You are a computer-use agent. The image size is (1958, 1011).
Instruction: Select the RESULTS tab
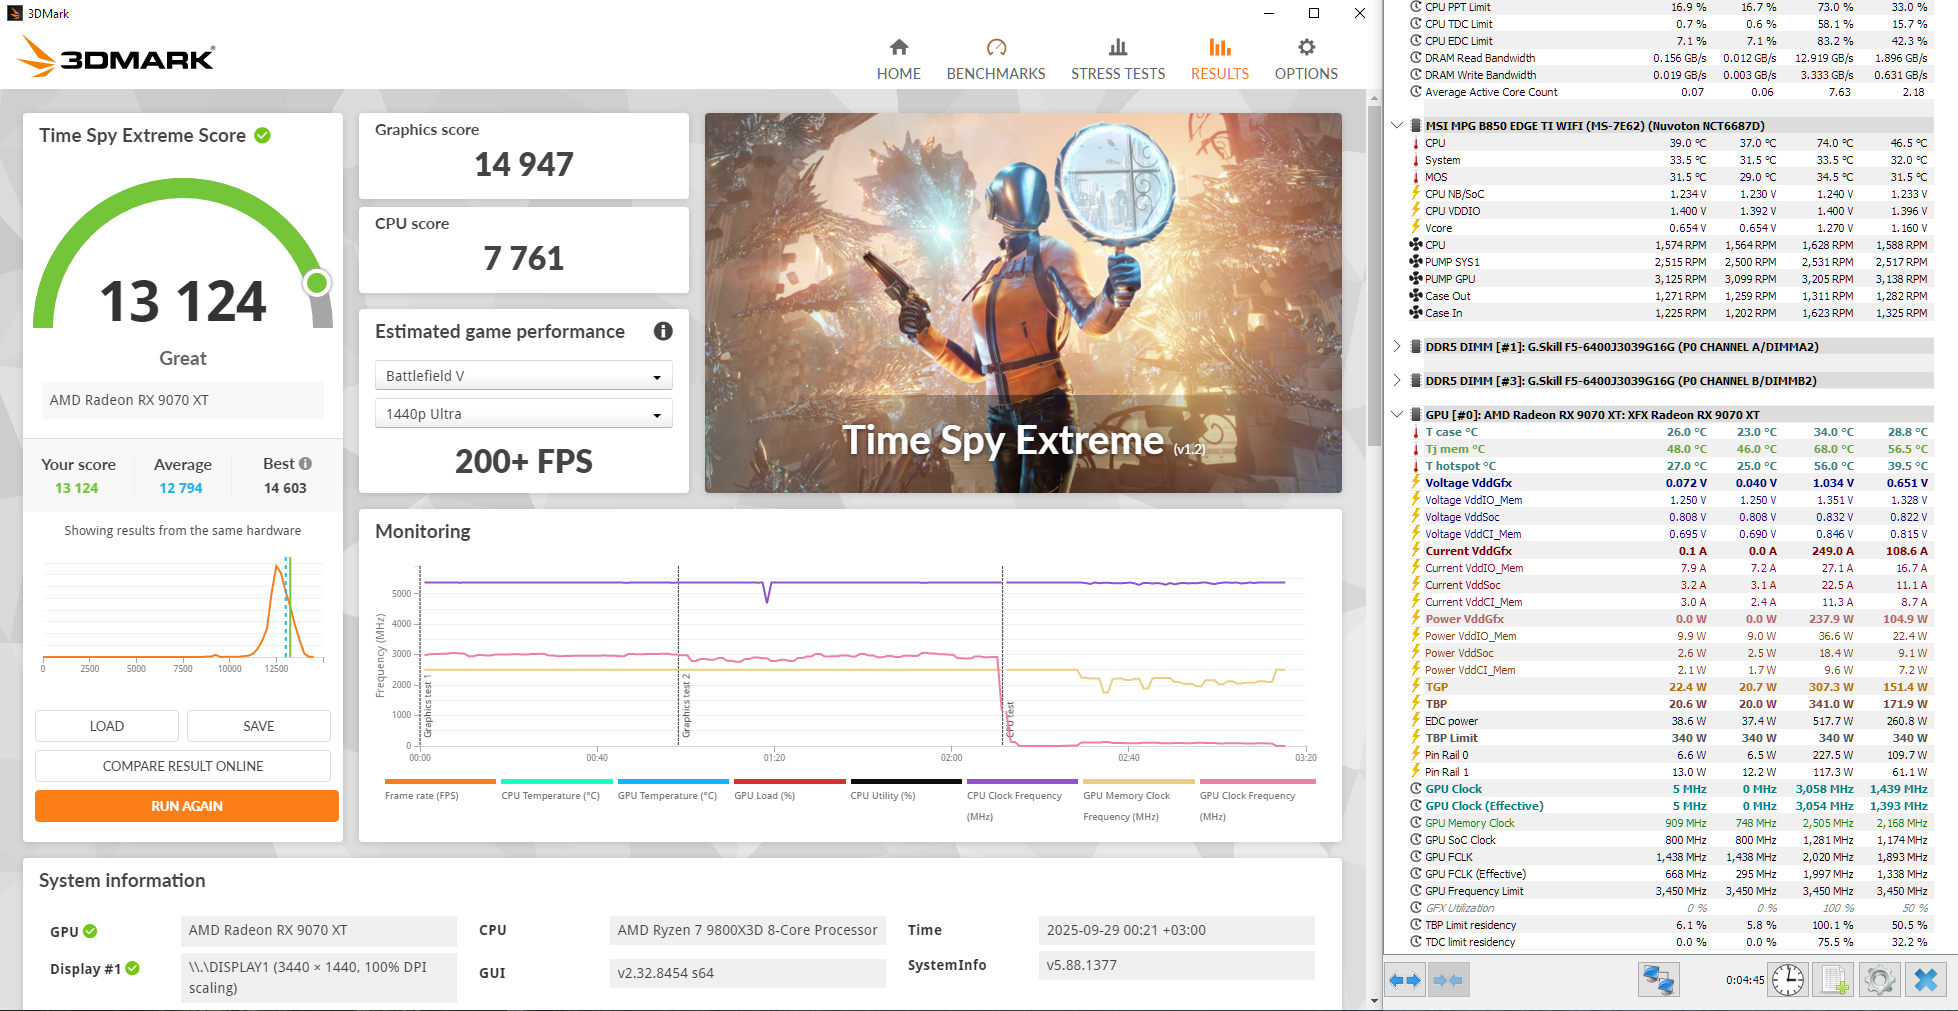coord(1220,60)
